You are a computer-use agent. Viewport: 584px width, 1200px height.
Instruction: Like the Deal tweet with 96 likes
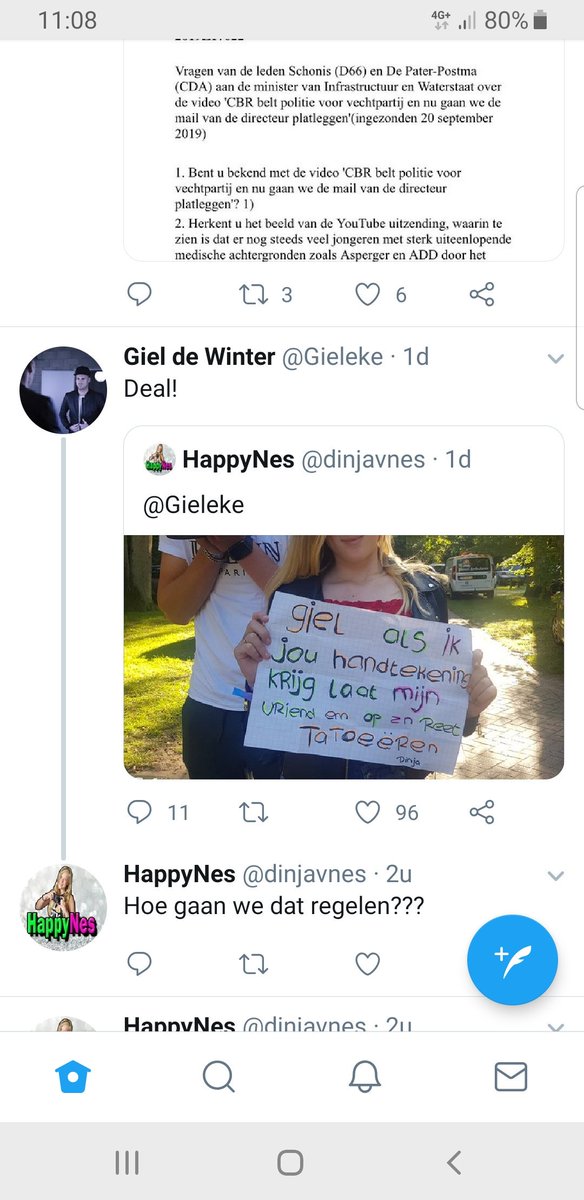pyautogui.click(x=368, y=812)
